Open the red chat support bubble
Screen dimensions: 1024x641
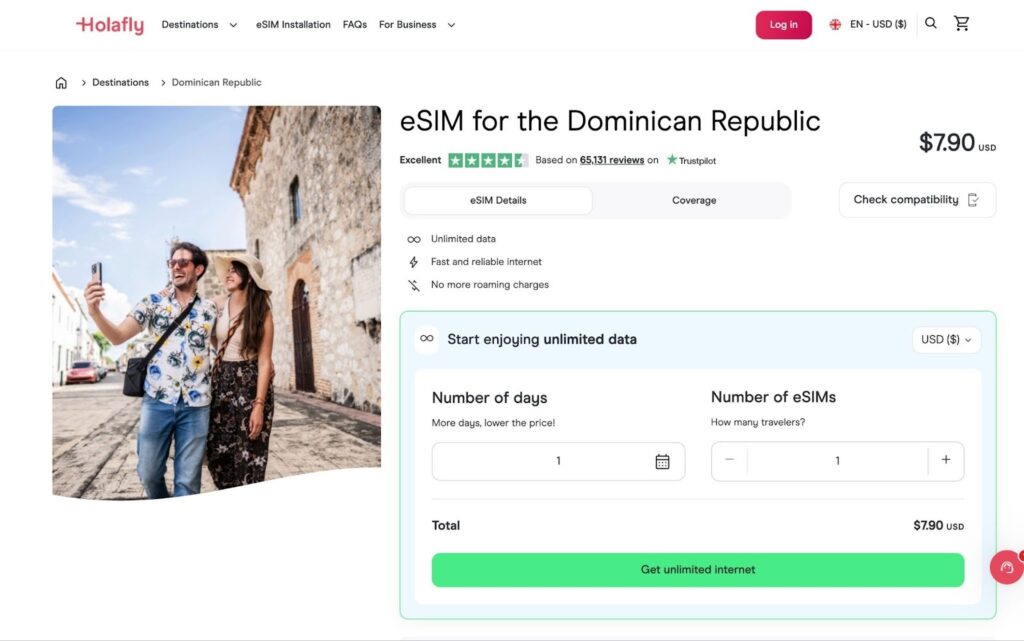pyautogui.click(x=1006, y=567)
